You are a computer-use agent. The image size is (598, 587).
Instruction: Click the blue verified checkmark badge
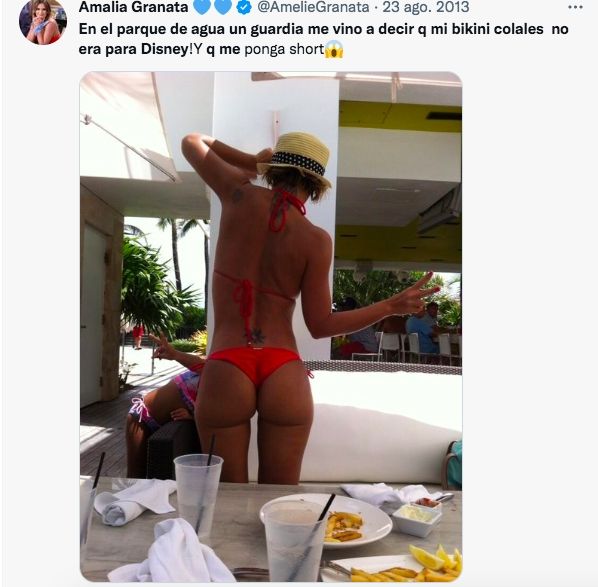pos(244,7)
